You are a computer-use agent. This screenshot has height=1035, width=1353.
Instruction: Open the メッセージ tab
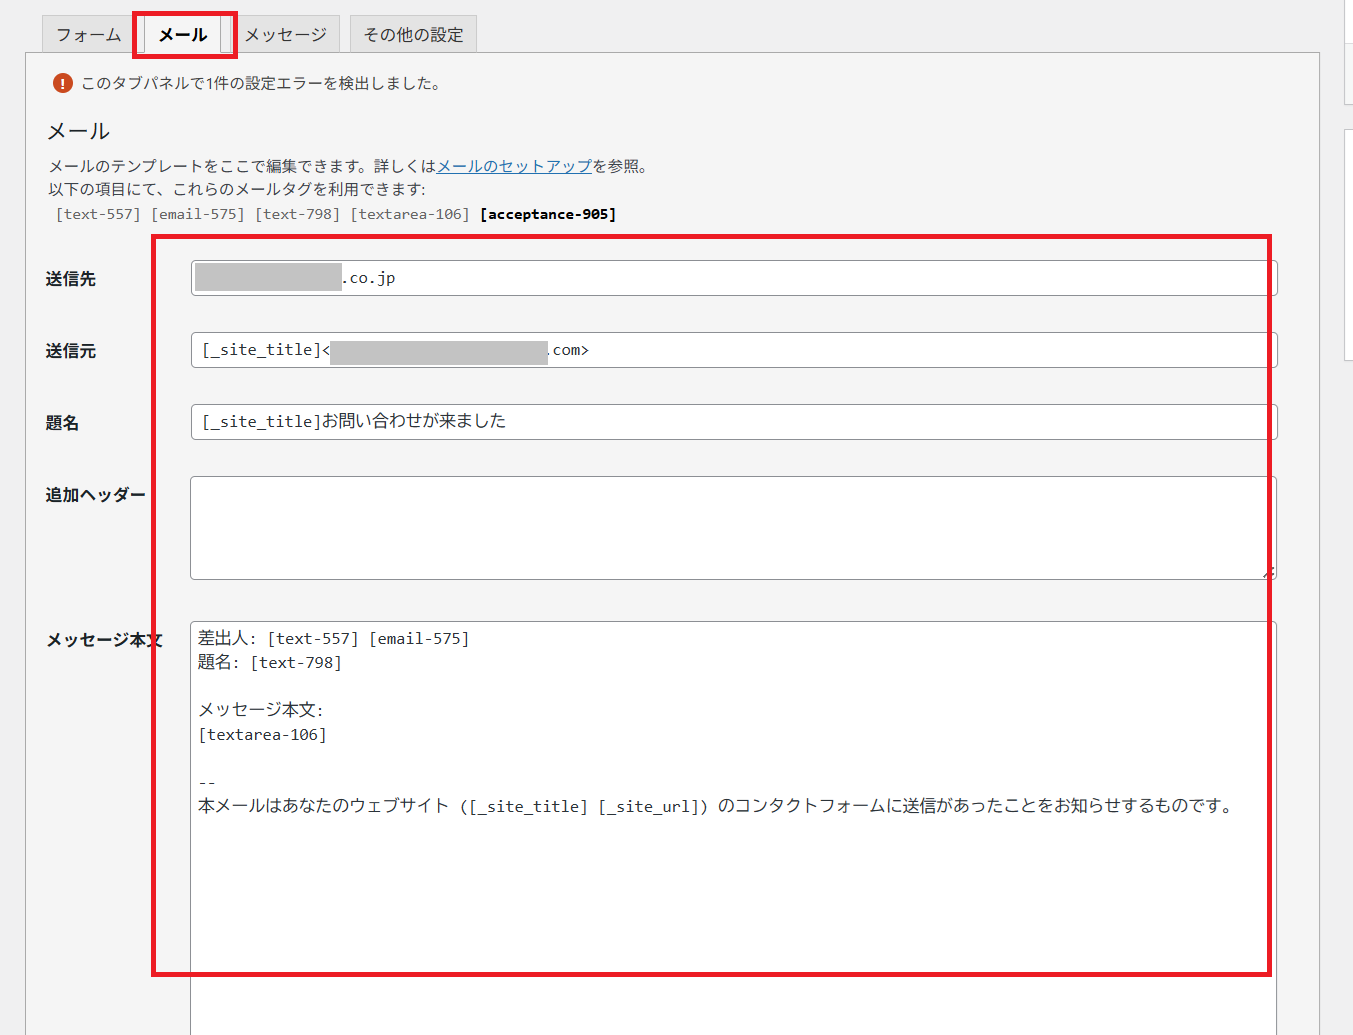tap(286, 35)
